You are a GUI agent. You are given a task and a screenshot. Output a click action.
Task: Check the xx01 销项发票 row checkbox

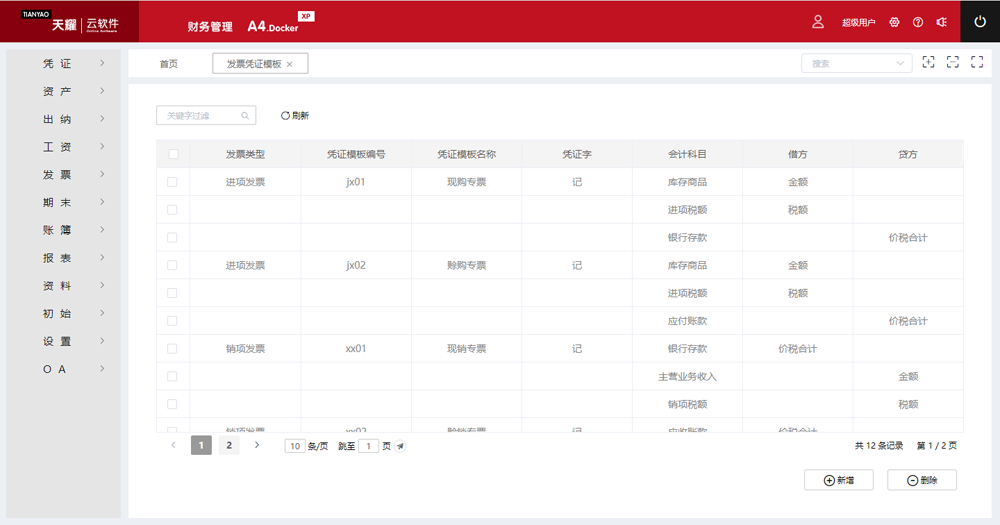coord(173,349)
